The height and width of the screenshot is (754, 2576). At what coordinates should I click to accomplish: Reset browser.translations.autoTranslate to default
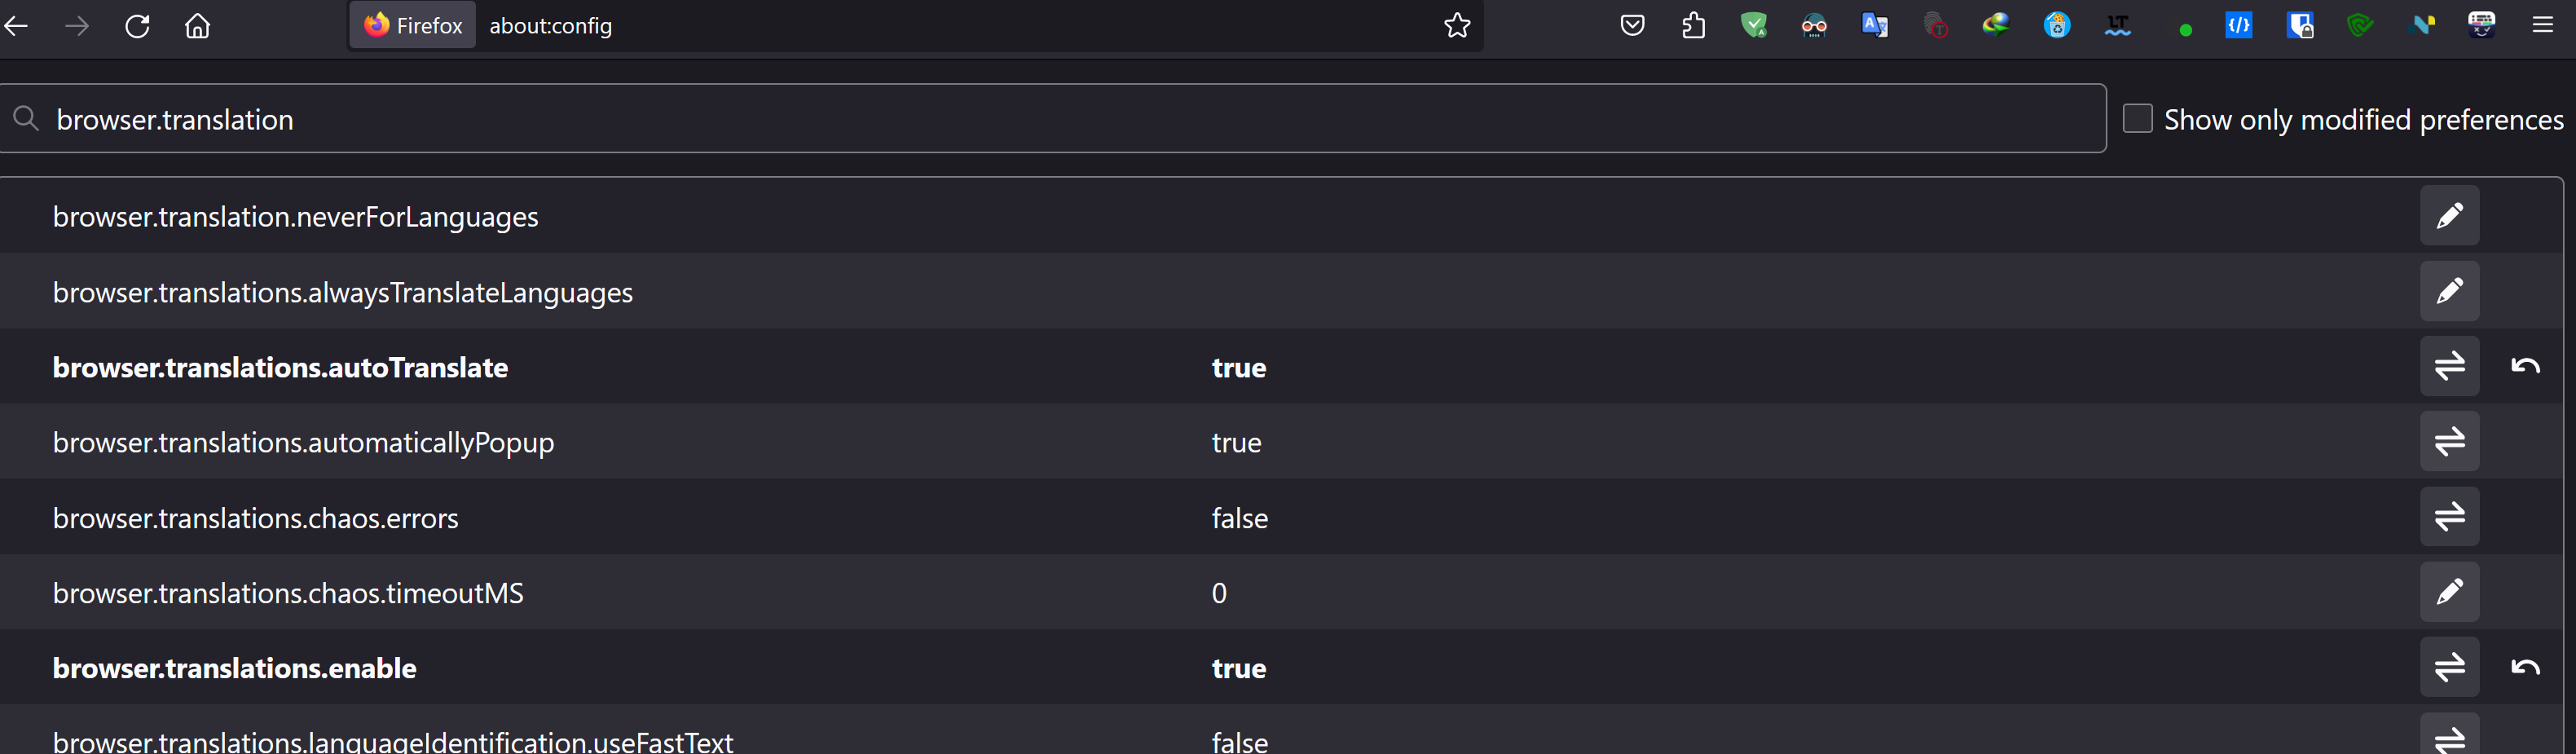pyautogui.click(x=2525, y=367)
